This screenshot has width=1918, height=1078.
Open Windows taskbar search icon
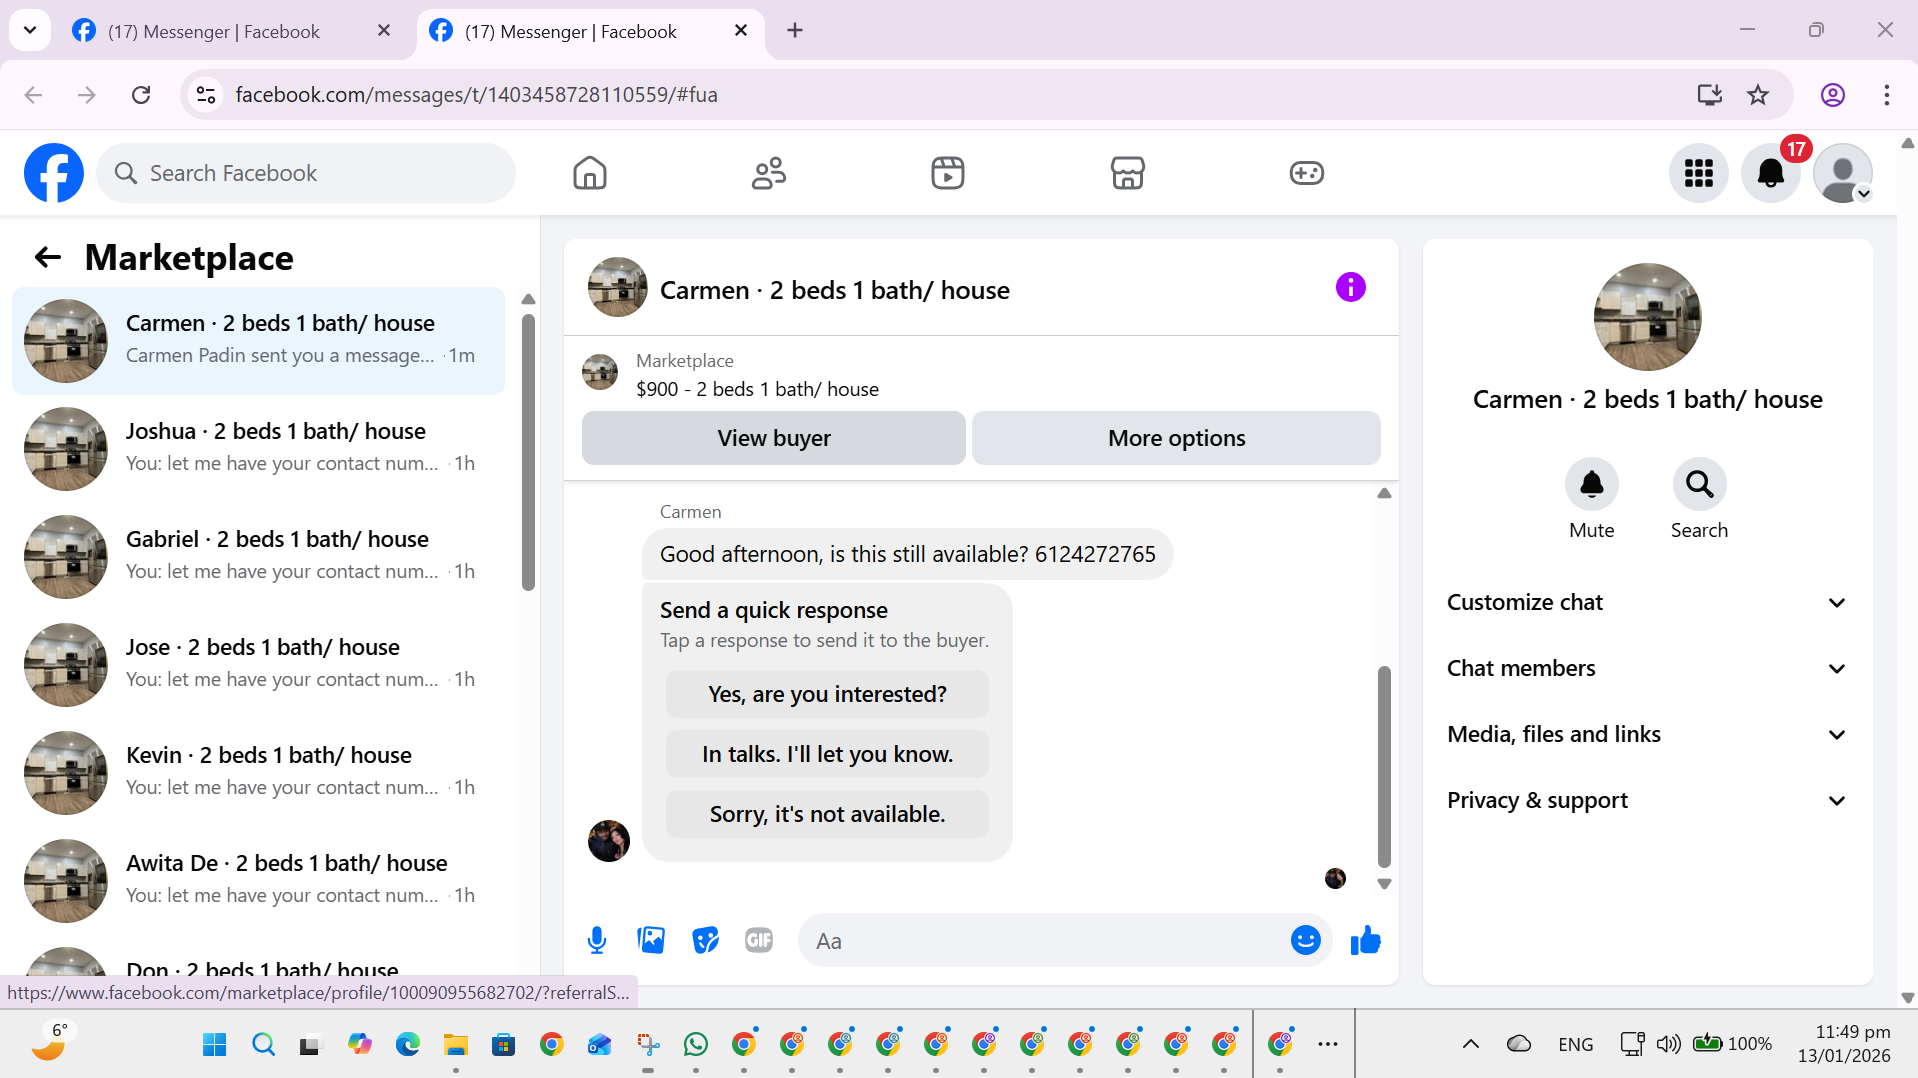tap(264, 1045)
